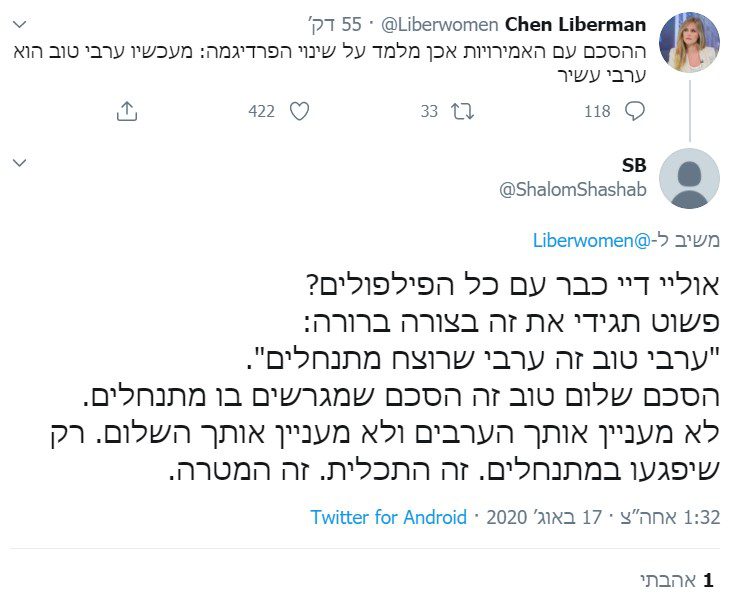Click the retweet arrows icon

(x=463, y=112)
